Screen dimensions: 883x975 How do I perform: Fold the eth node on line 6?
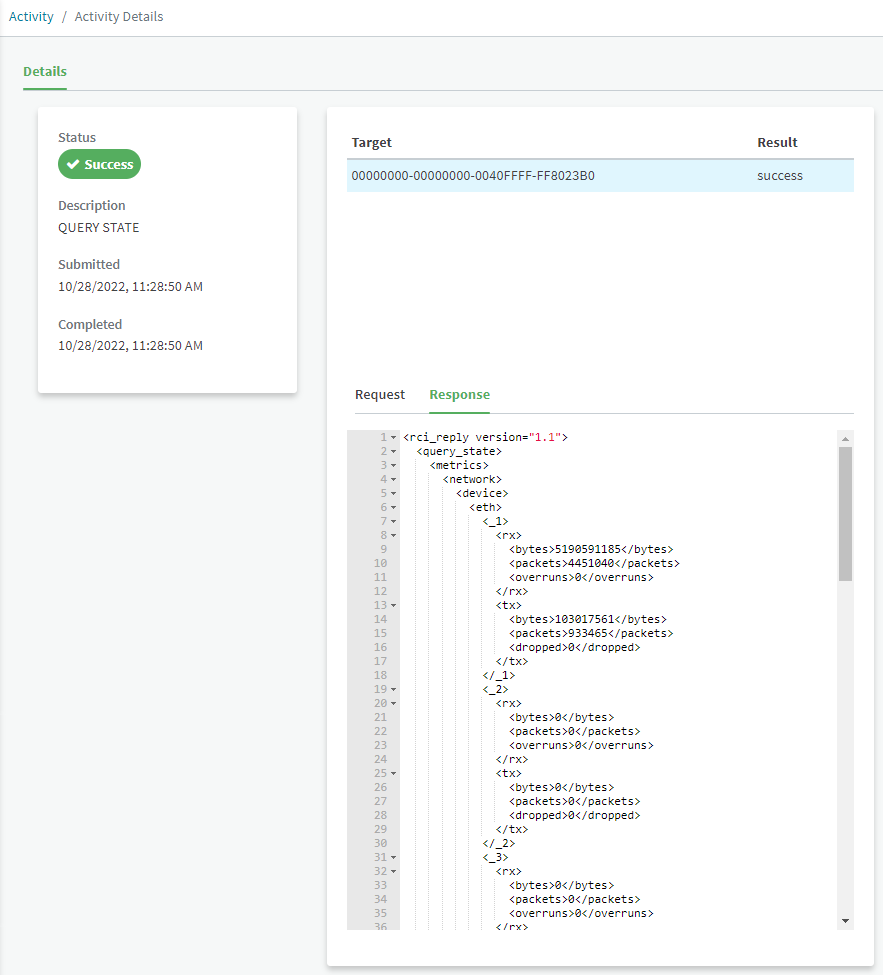click(394, 508)
